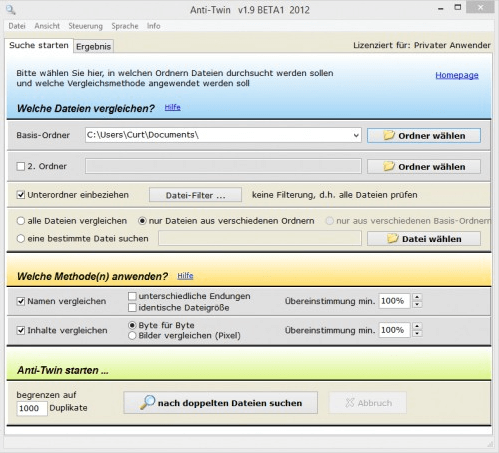Toggle Inhalte vergleichen checkbox

[x=21, y=330]
